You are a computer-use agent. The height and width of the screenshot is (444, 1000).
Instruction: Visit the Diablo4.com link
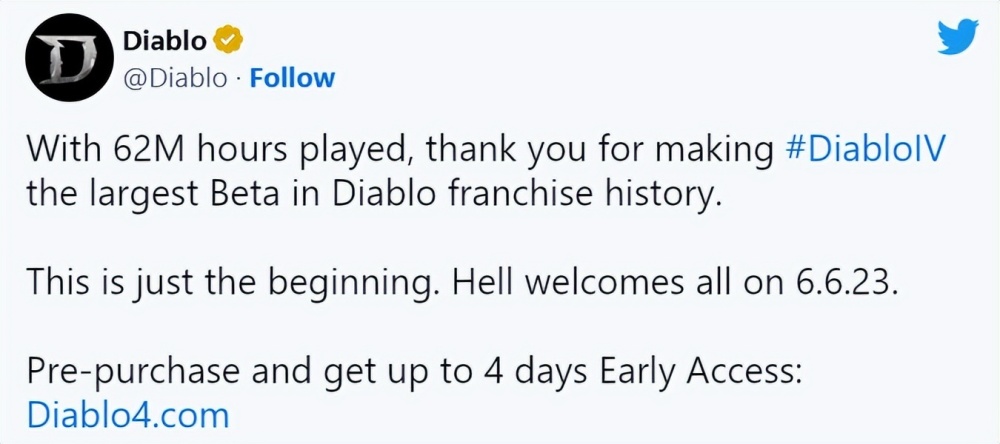coord(127,413)
